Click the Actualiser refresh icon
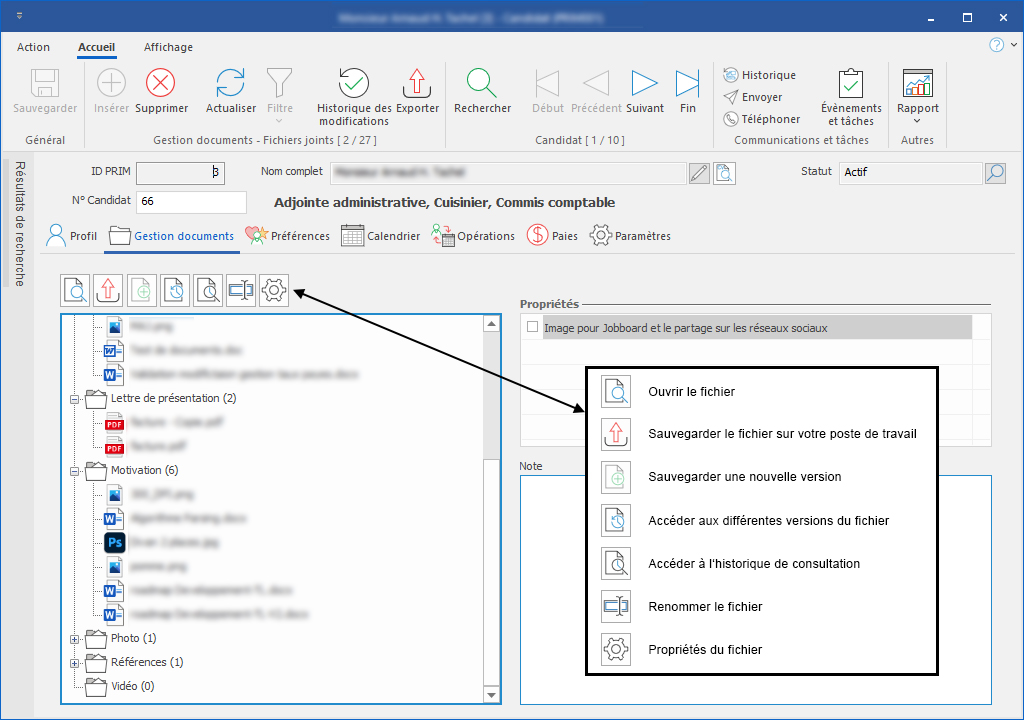Image resolution: width=1024 pixels, height=720 pixels. (231, 84)
